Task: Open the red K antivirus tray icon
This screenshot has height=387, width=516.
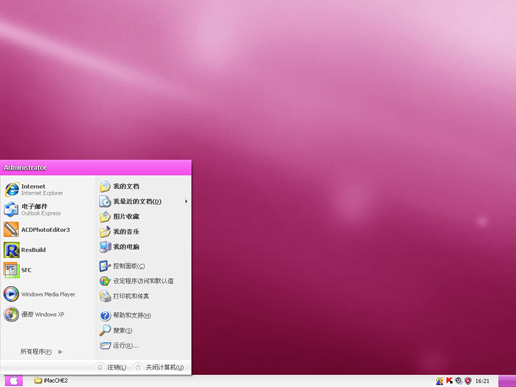Action: pyautogui.click(x=449, y=380)
